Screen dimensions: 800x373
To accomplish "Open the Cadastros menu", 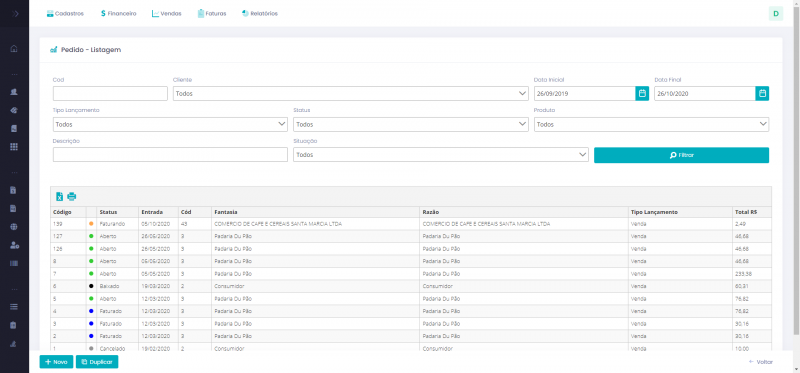I will click(x=65, y=14).
